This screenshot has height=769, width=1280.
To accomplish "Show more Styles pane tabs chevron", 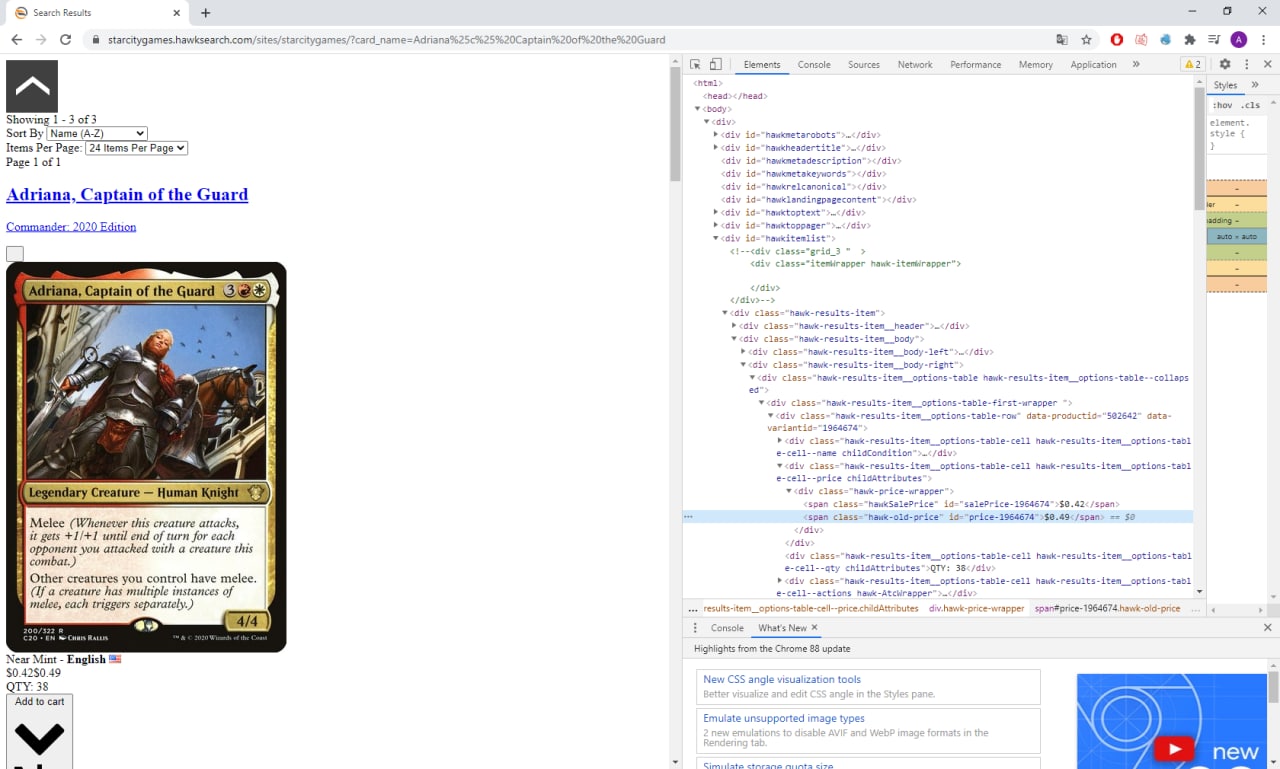I will point(1255,85).
